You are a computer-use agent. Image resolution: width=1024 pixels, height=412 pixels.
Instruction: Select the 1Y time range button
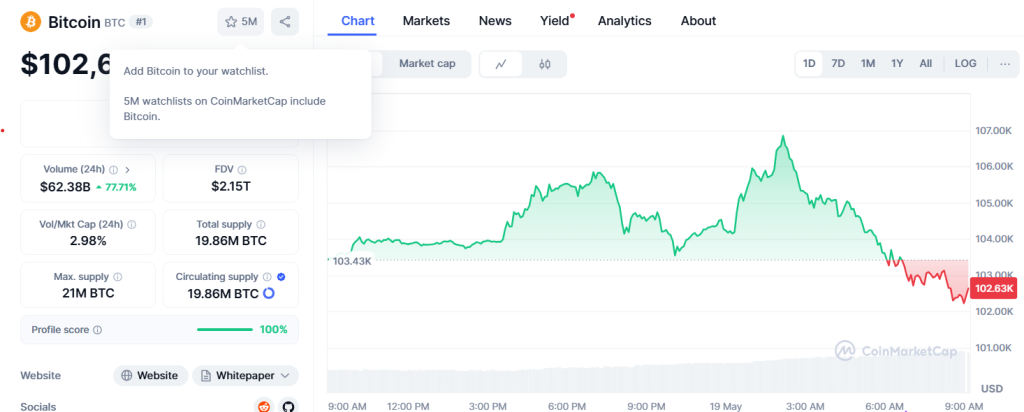[897, 64]
